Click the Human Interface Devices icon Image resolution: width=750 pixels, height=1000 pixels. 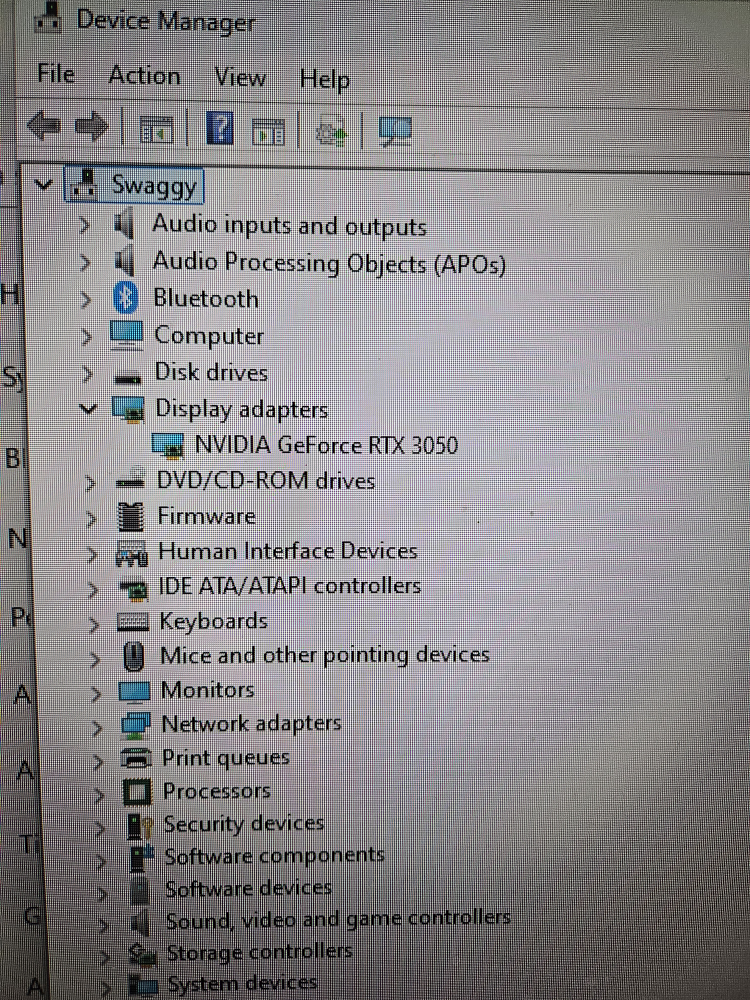click(x=132, y=552)
